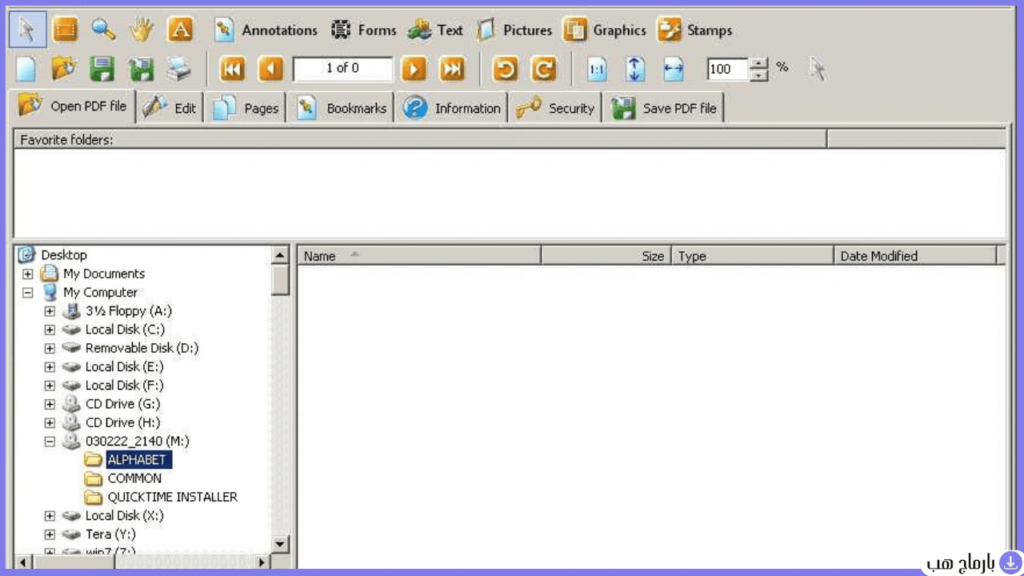Expand CD Drive (G:)
Screen dimensions: 1024x576
point(50,404)
